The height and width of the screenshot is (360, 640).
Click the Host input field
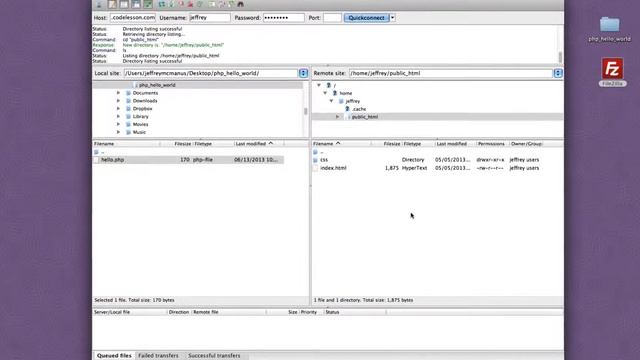(x=133, y=18)
